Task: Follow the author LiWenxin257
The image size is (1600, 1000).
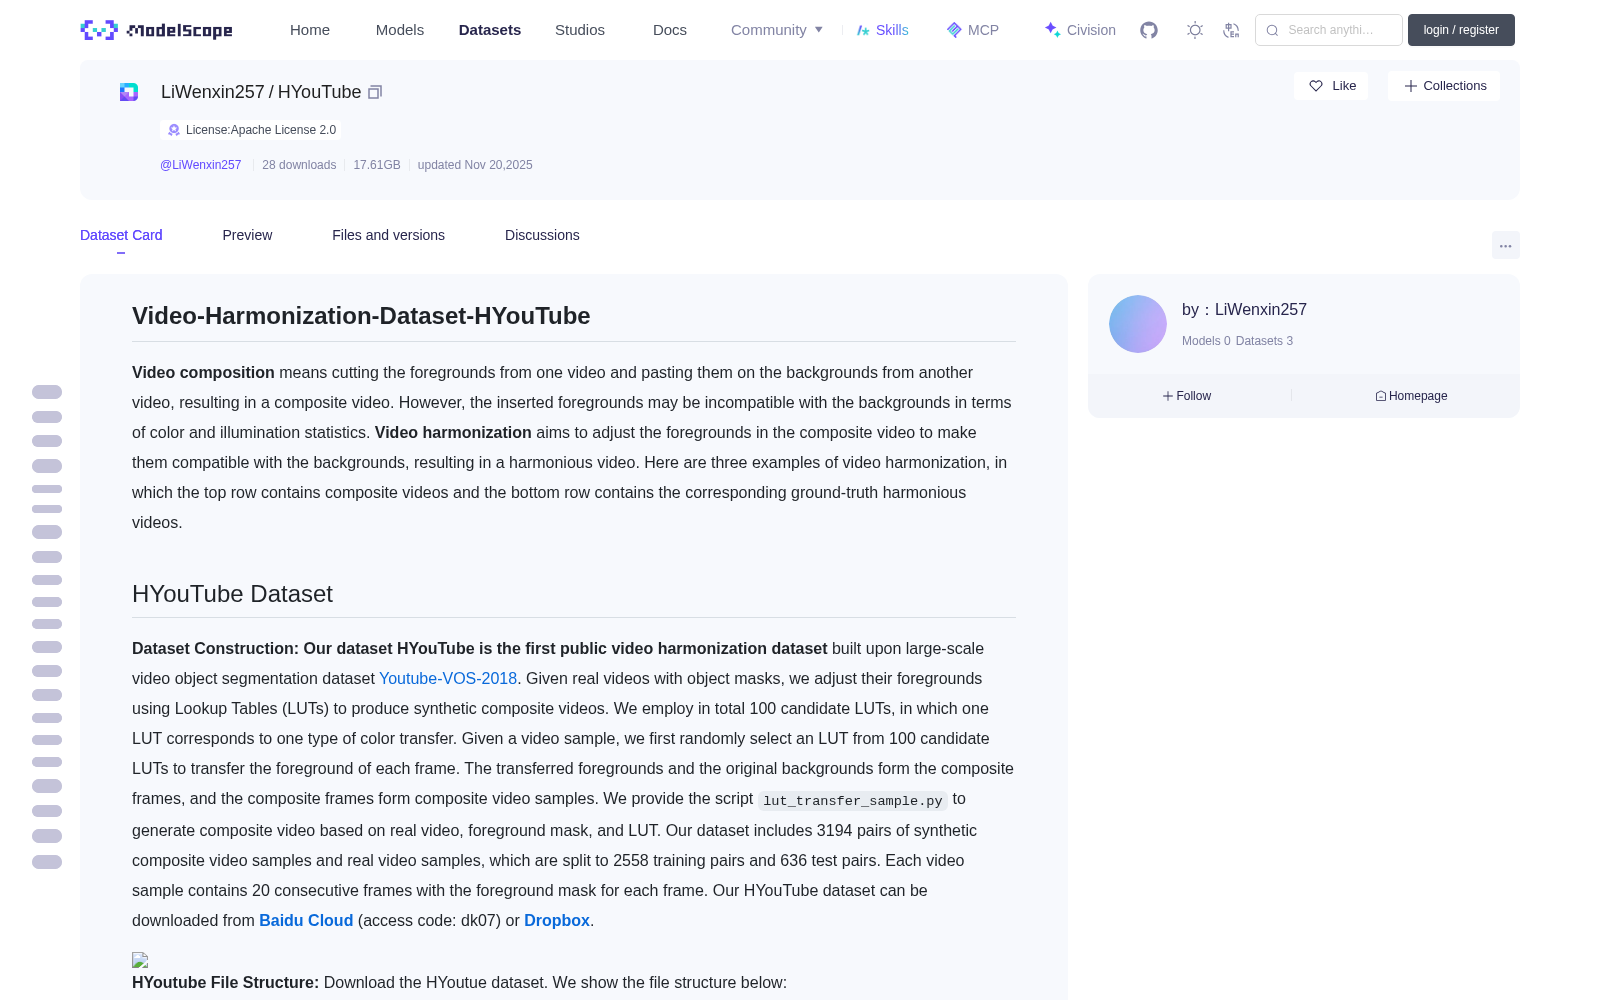Action: (x=1187, y=396)
